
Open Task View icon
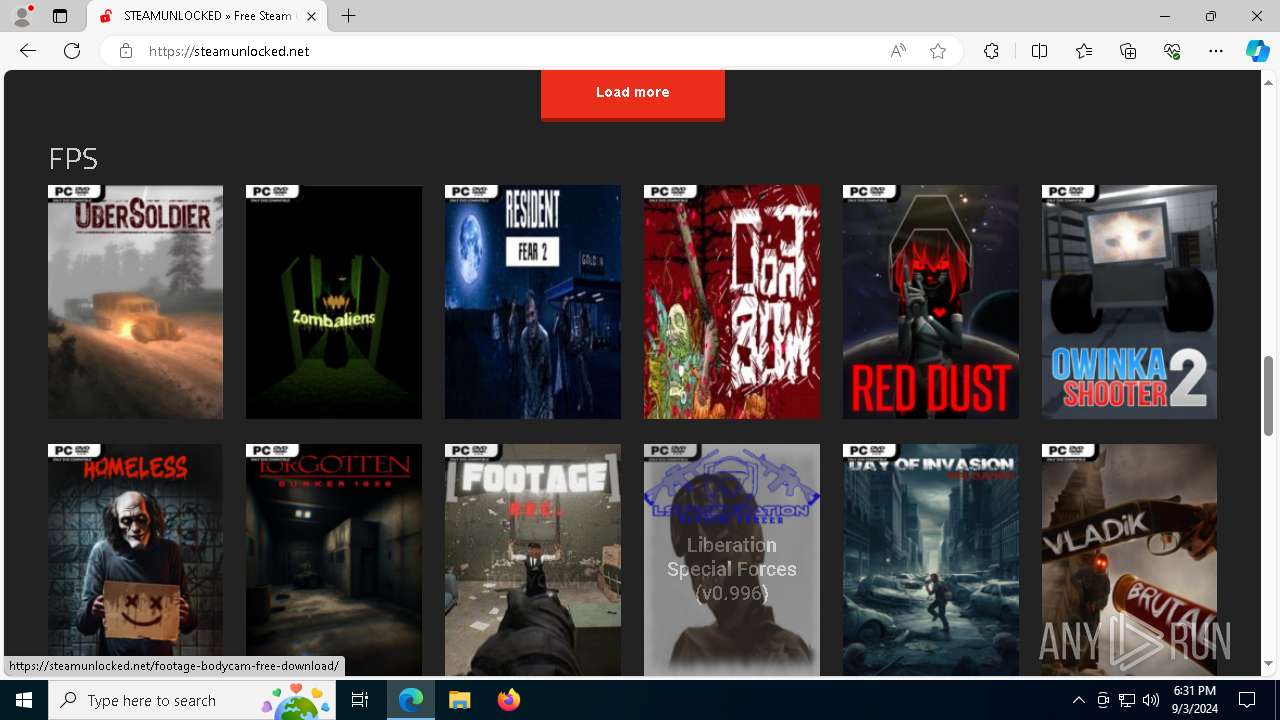(x=360, y=700)
